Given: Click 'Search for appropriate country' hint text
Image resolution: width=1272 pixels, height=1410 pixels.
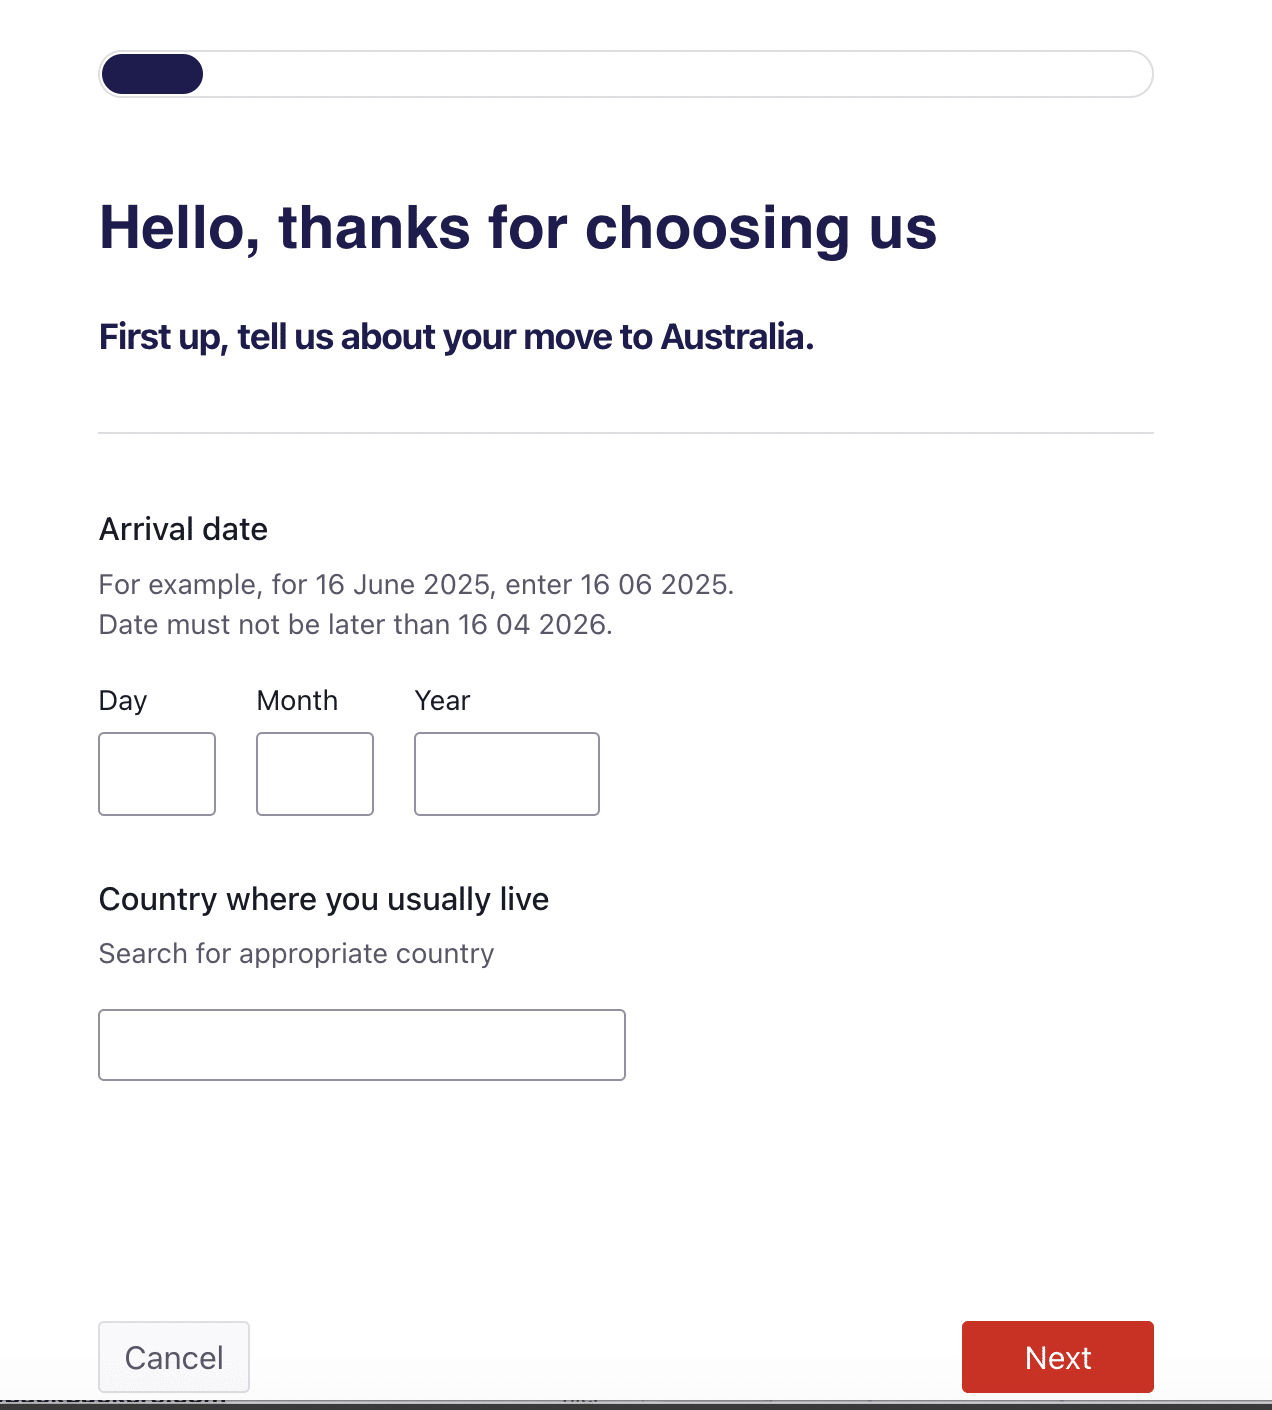Looking at the screenshot, I should (296, 953).
